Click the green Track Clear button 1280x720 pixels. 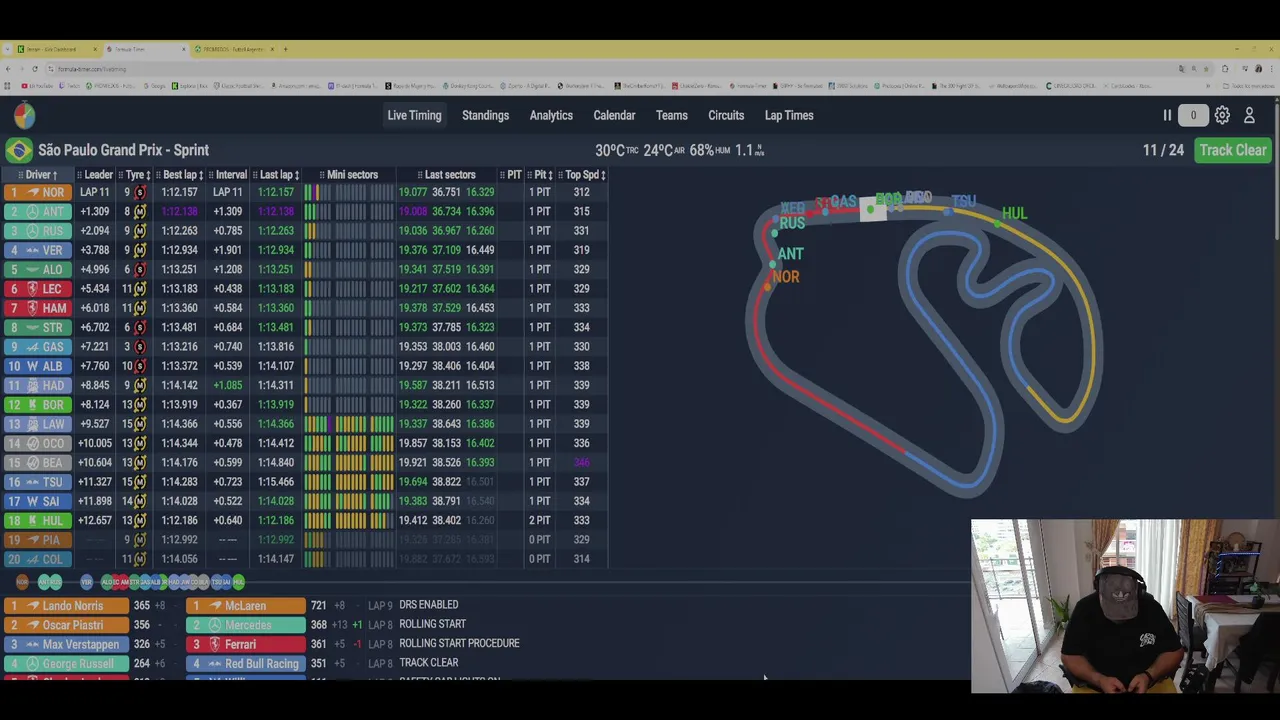pos(1233,150)
